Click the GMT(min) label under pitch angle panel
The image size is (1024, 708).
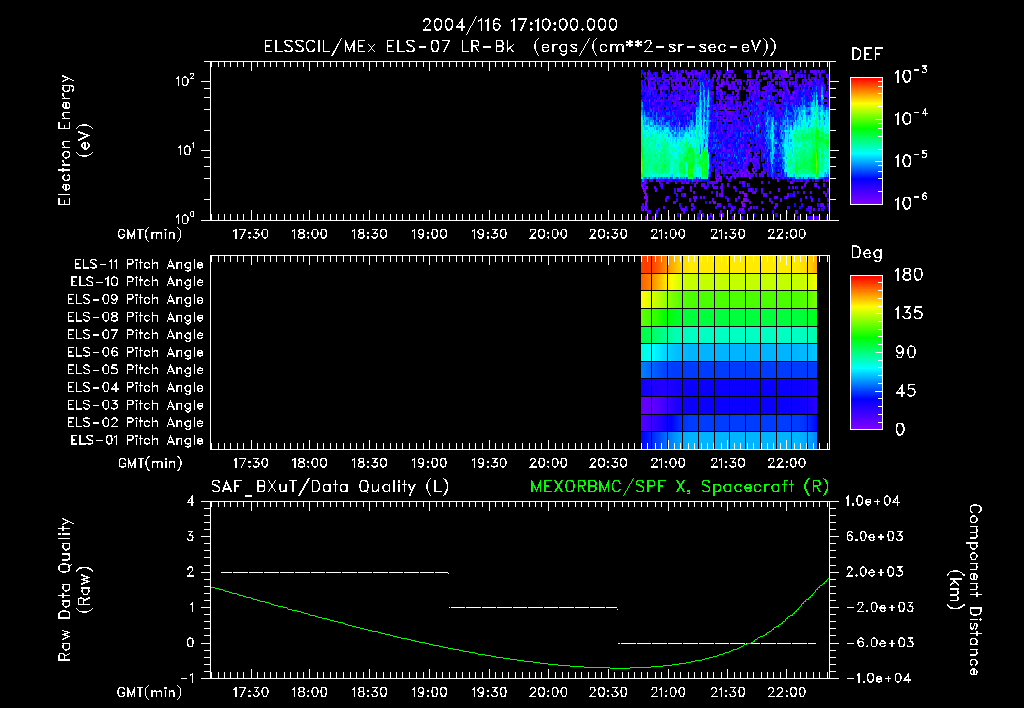pos(150,464)
